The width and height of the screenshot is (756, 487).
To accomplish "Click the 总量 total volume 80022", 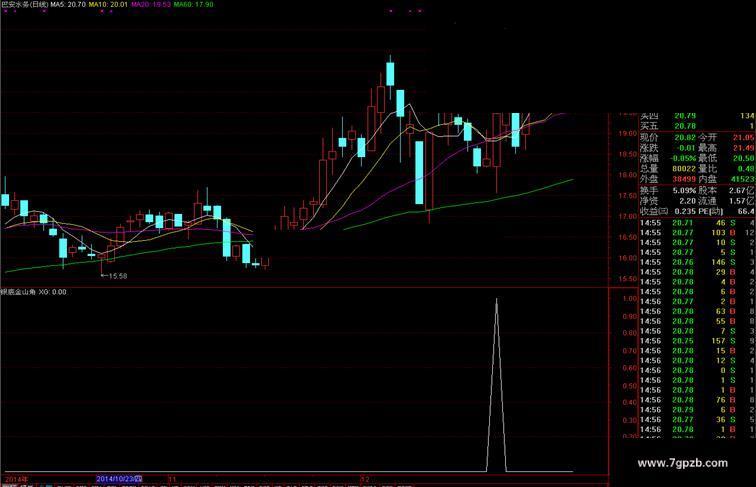I will pyautogui.click(x=685, y=169).
